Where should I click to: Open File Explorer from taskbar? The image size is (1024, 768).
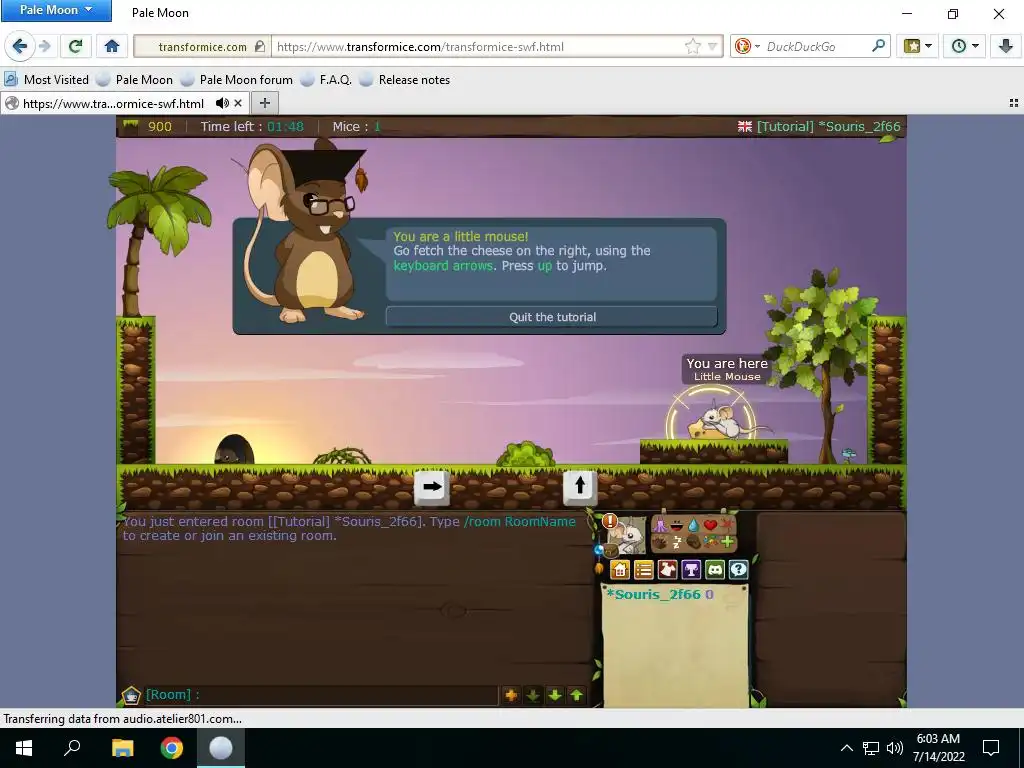(122, 748)
